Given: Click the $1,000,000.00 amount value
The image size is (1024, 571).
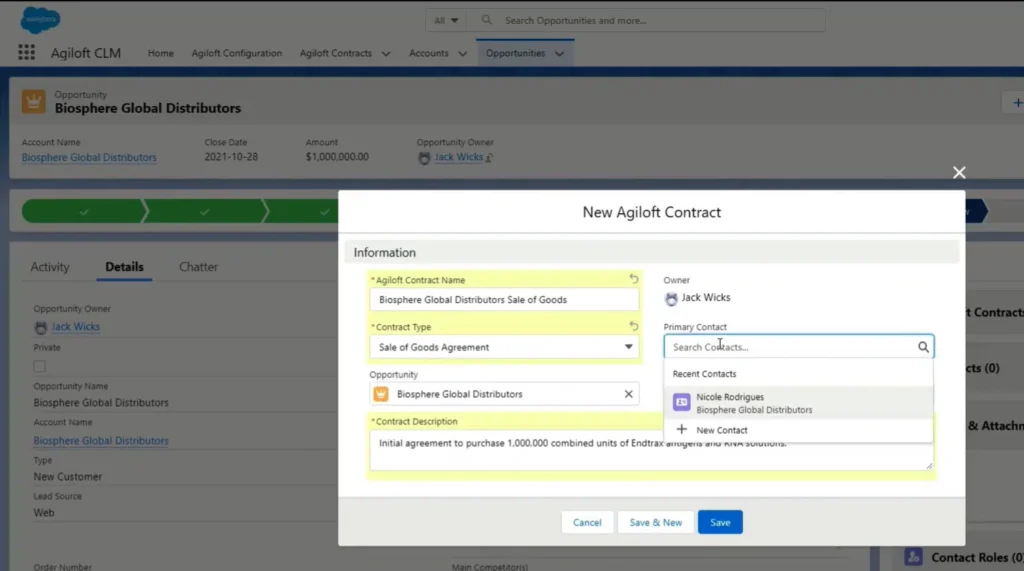Looking at the screenshot, I should (337, 157).
